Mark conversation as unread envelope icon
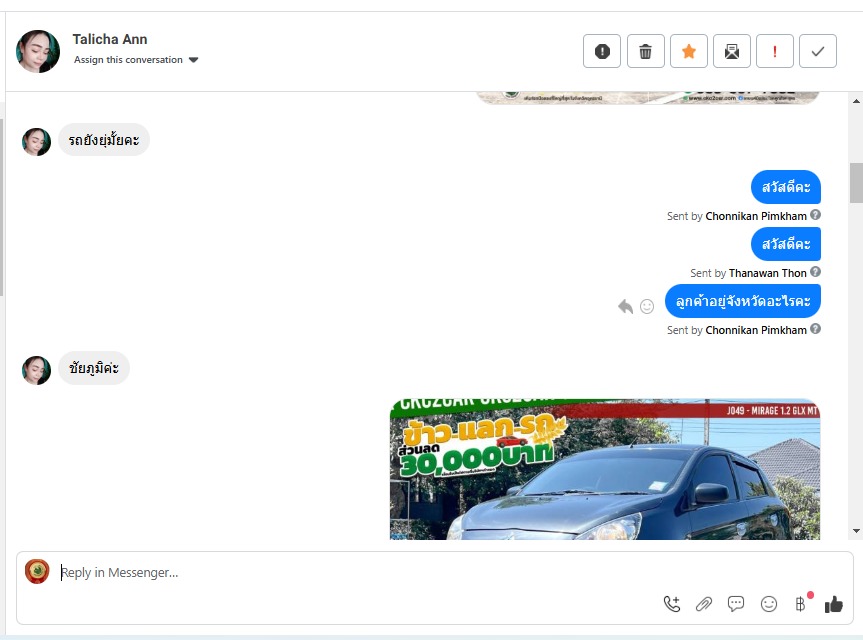The image size is (863, 640). (x=731, y=51)
